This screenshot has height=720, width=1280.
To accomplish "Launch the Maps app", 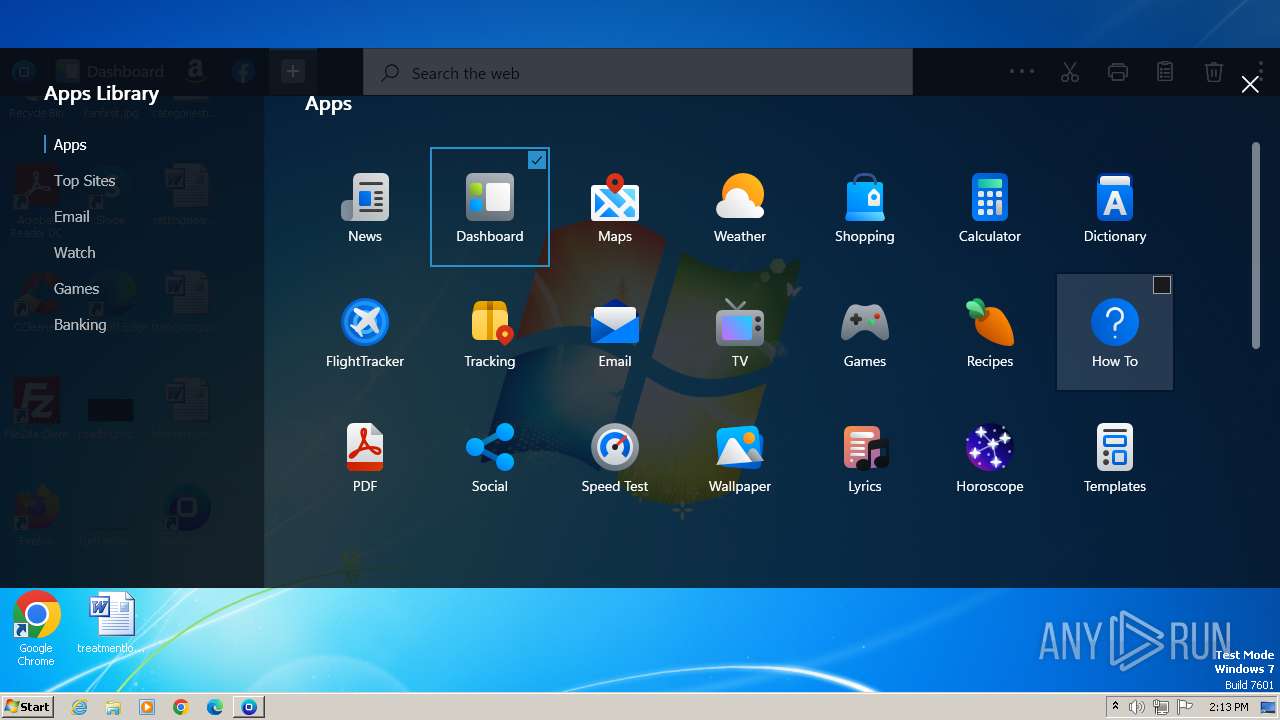I will pos(615,208).
